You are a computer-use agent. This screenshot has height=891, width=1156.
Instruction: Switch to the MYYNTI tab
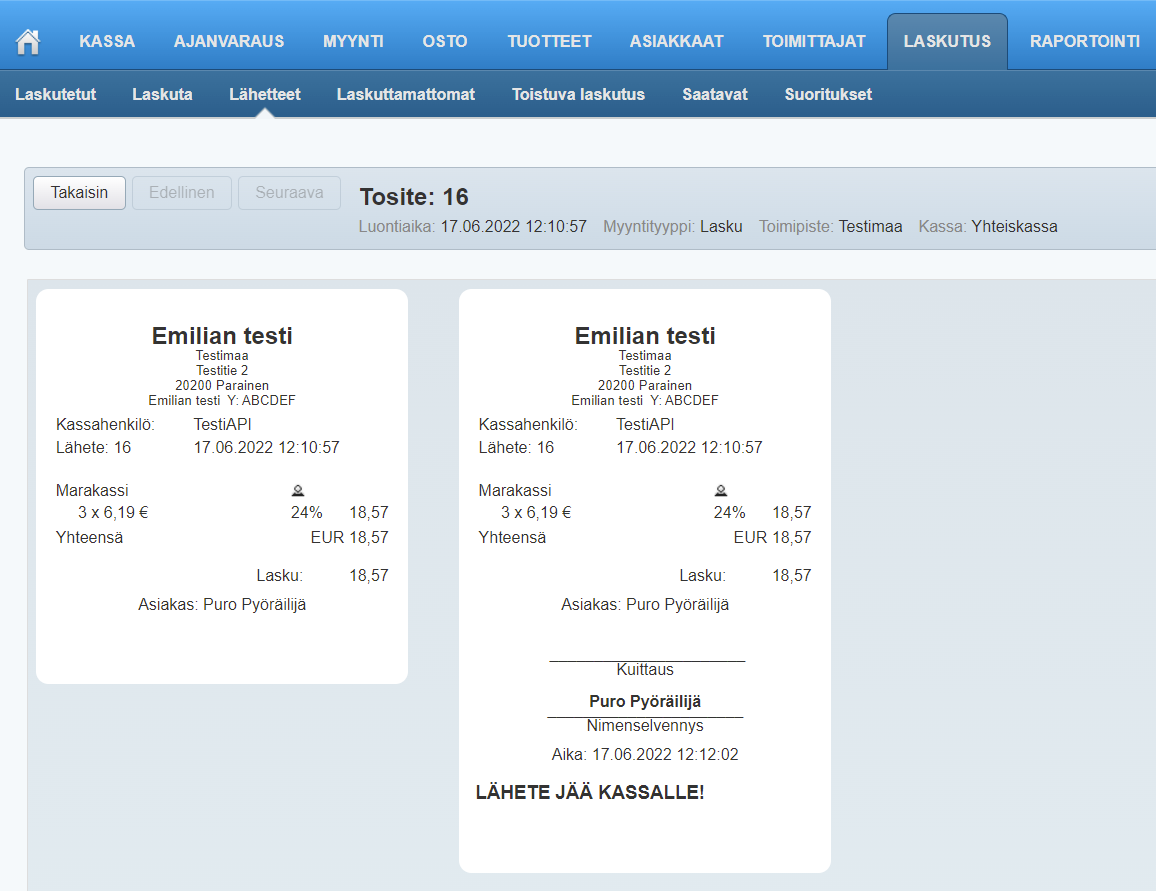[x=354, y=42]
